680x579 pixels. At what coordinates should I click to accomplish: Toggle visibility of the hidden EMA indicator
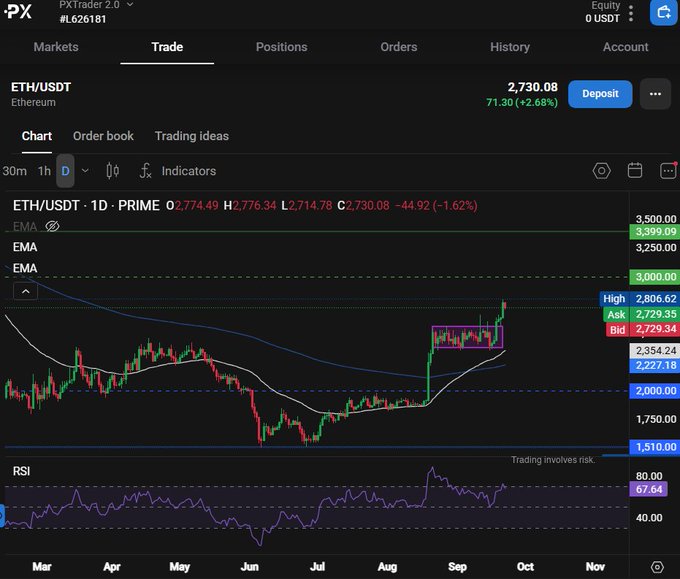click(52, 226)
